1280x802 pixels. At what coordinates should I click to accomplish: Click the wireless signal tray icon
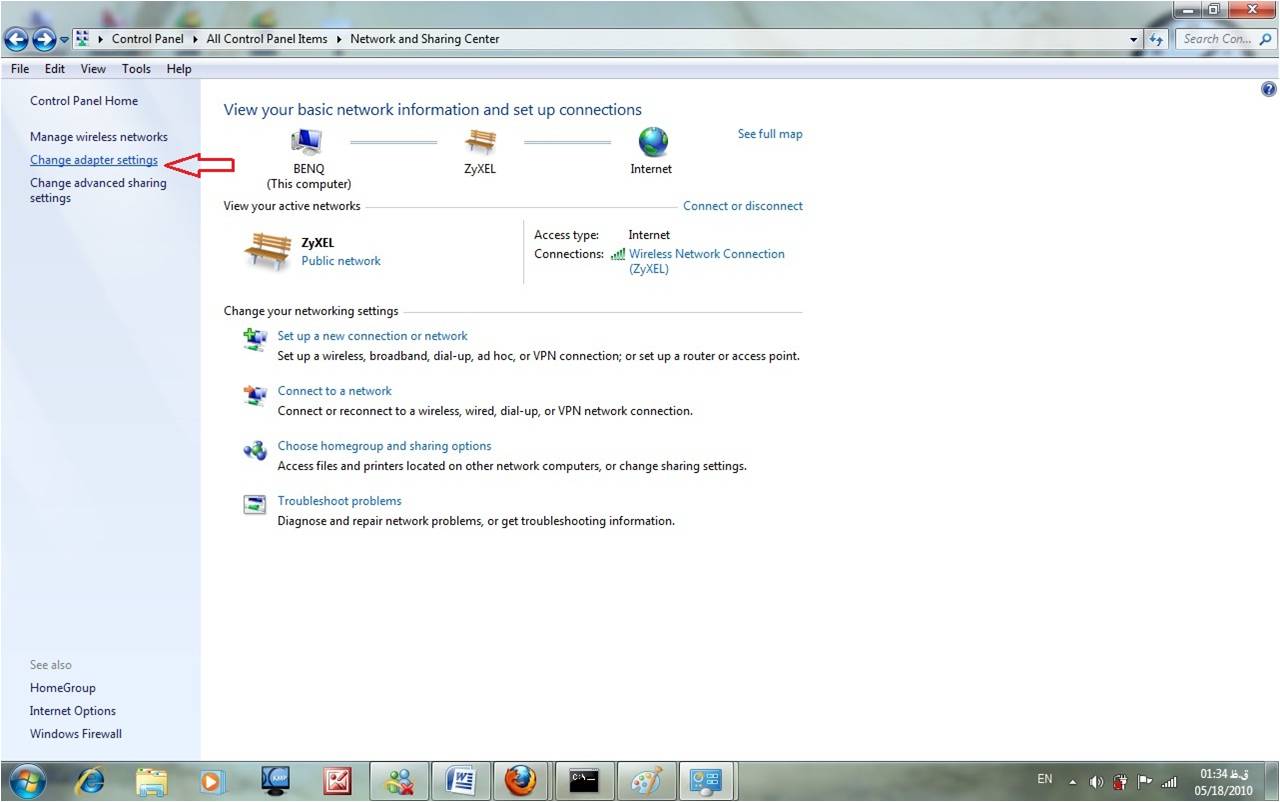click(x=1169, y=781)
